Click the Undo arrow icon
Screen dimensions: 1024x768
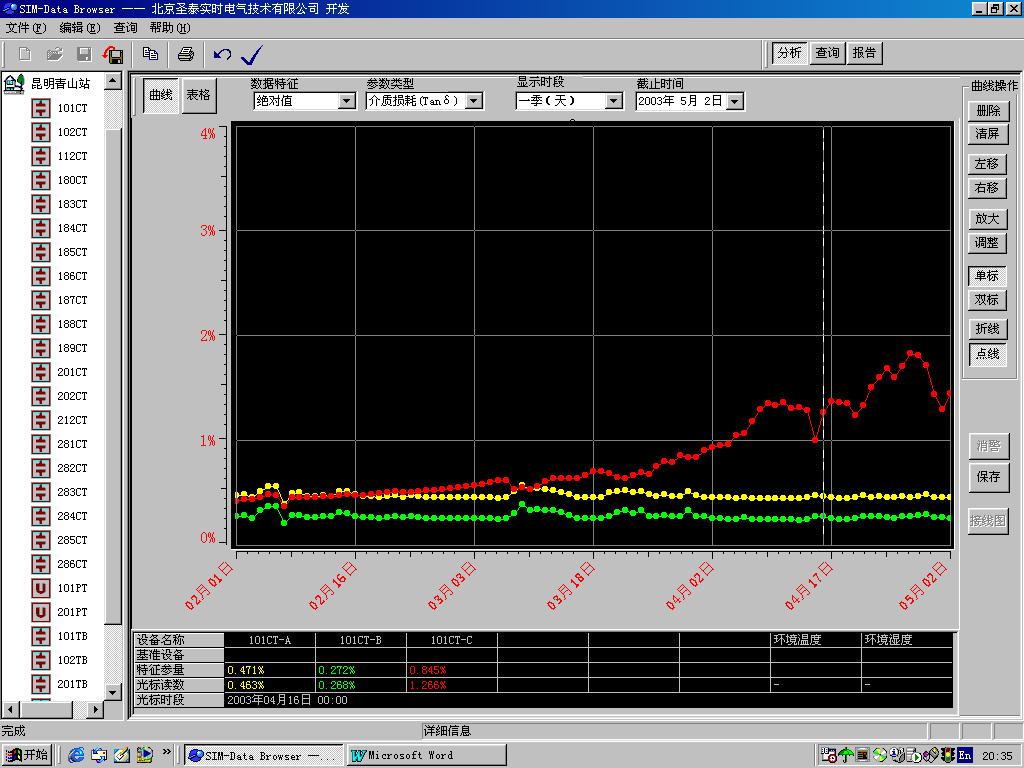click(222, 54)
